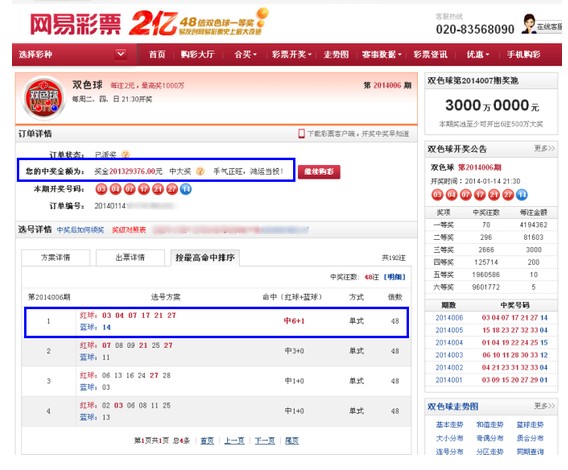Go to 下一页 in pagination
The image size is (568, 470).
tap(265, 441)
